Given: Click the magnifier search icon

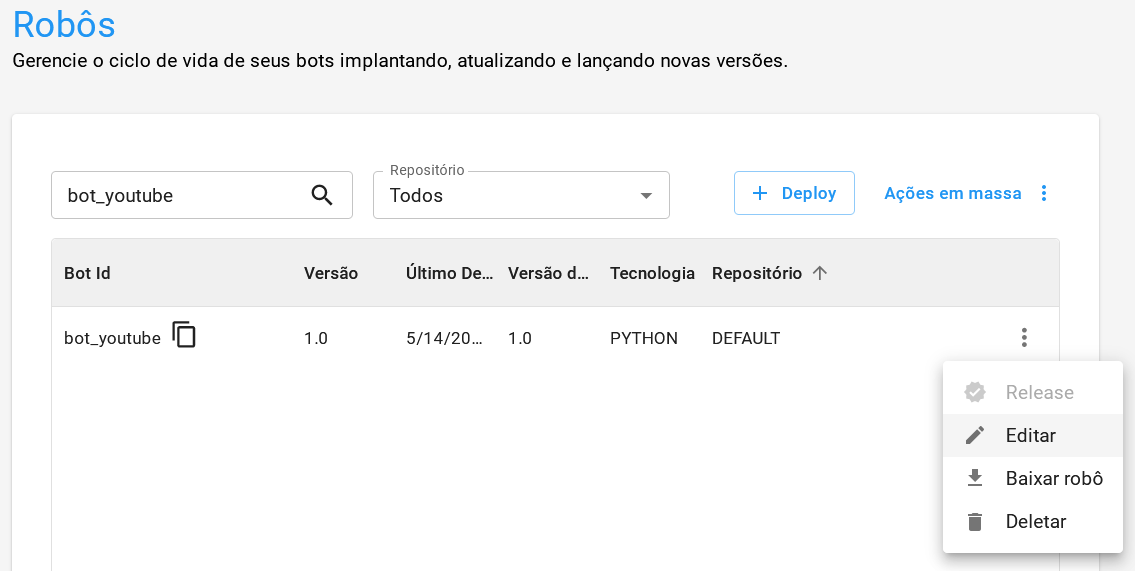Looking at the screenshot, I should coord(321,195).
